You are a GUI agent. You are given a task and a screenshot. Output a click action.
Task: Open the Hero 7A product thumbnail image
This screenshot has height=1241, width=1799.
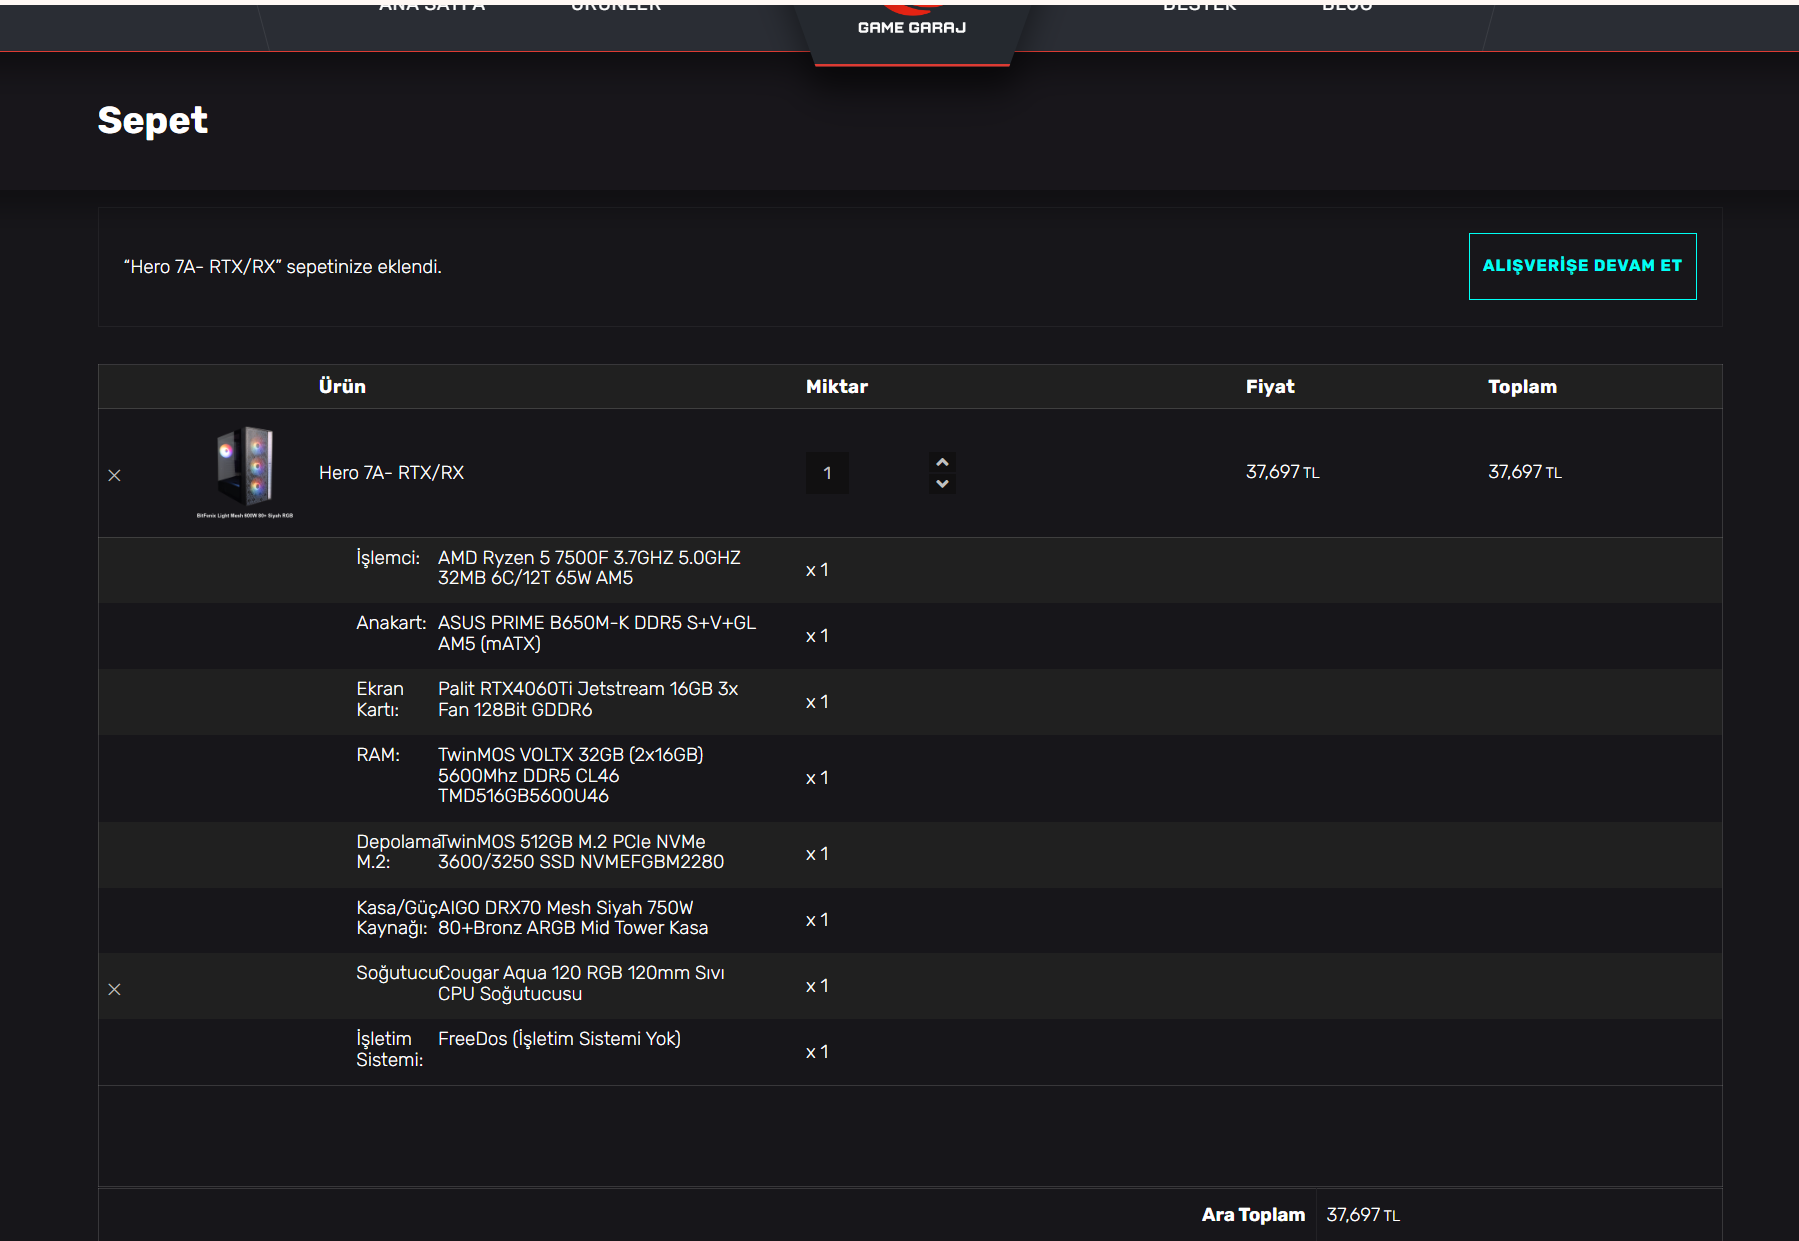[x=245, y=472]
